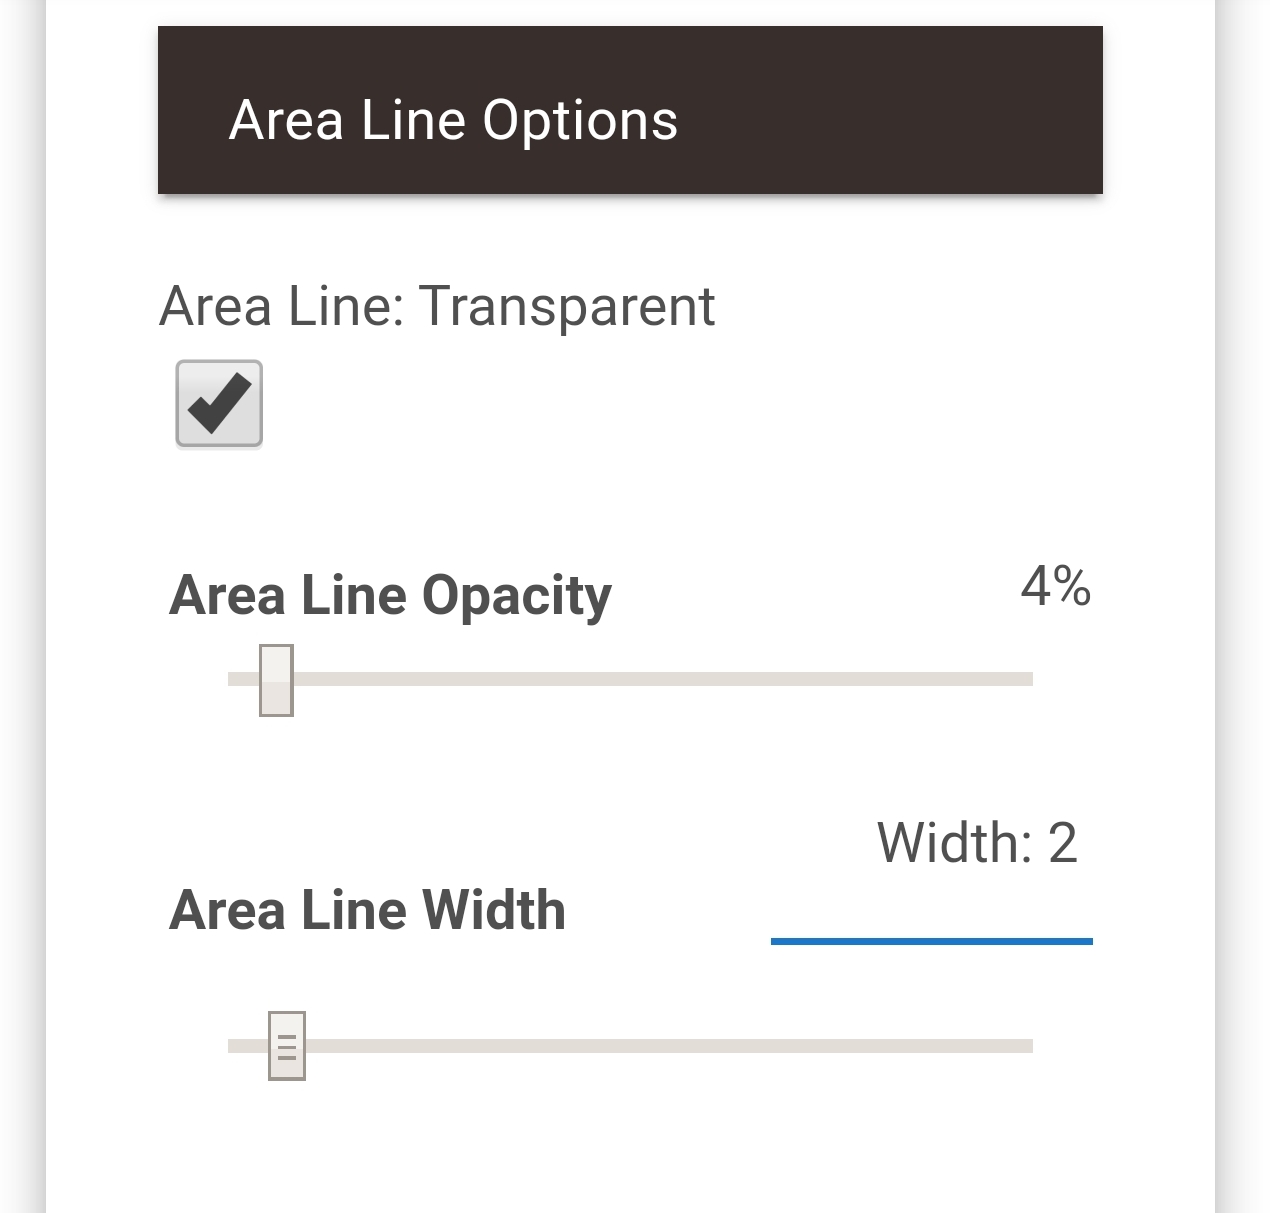Click the Area Line: Transparent label

tap(437, 306)
